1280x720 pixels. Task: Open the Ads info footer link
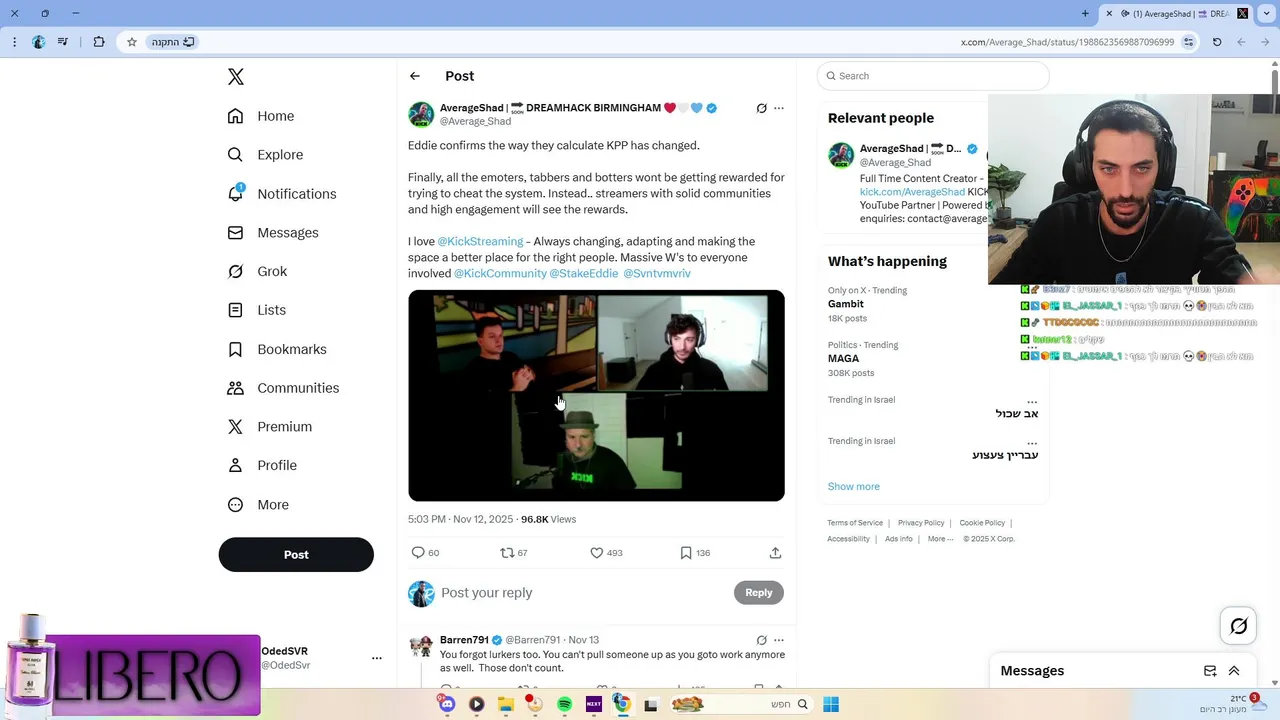coord(899,539)
